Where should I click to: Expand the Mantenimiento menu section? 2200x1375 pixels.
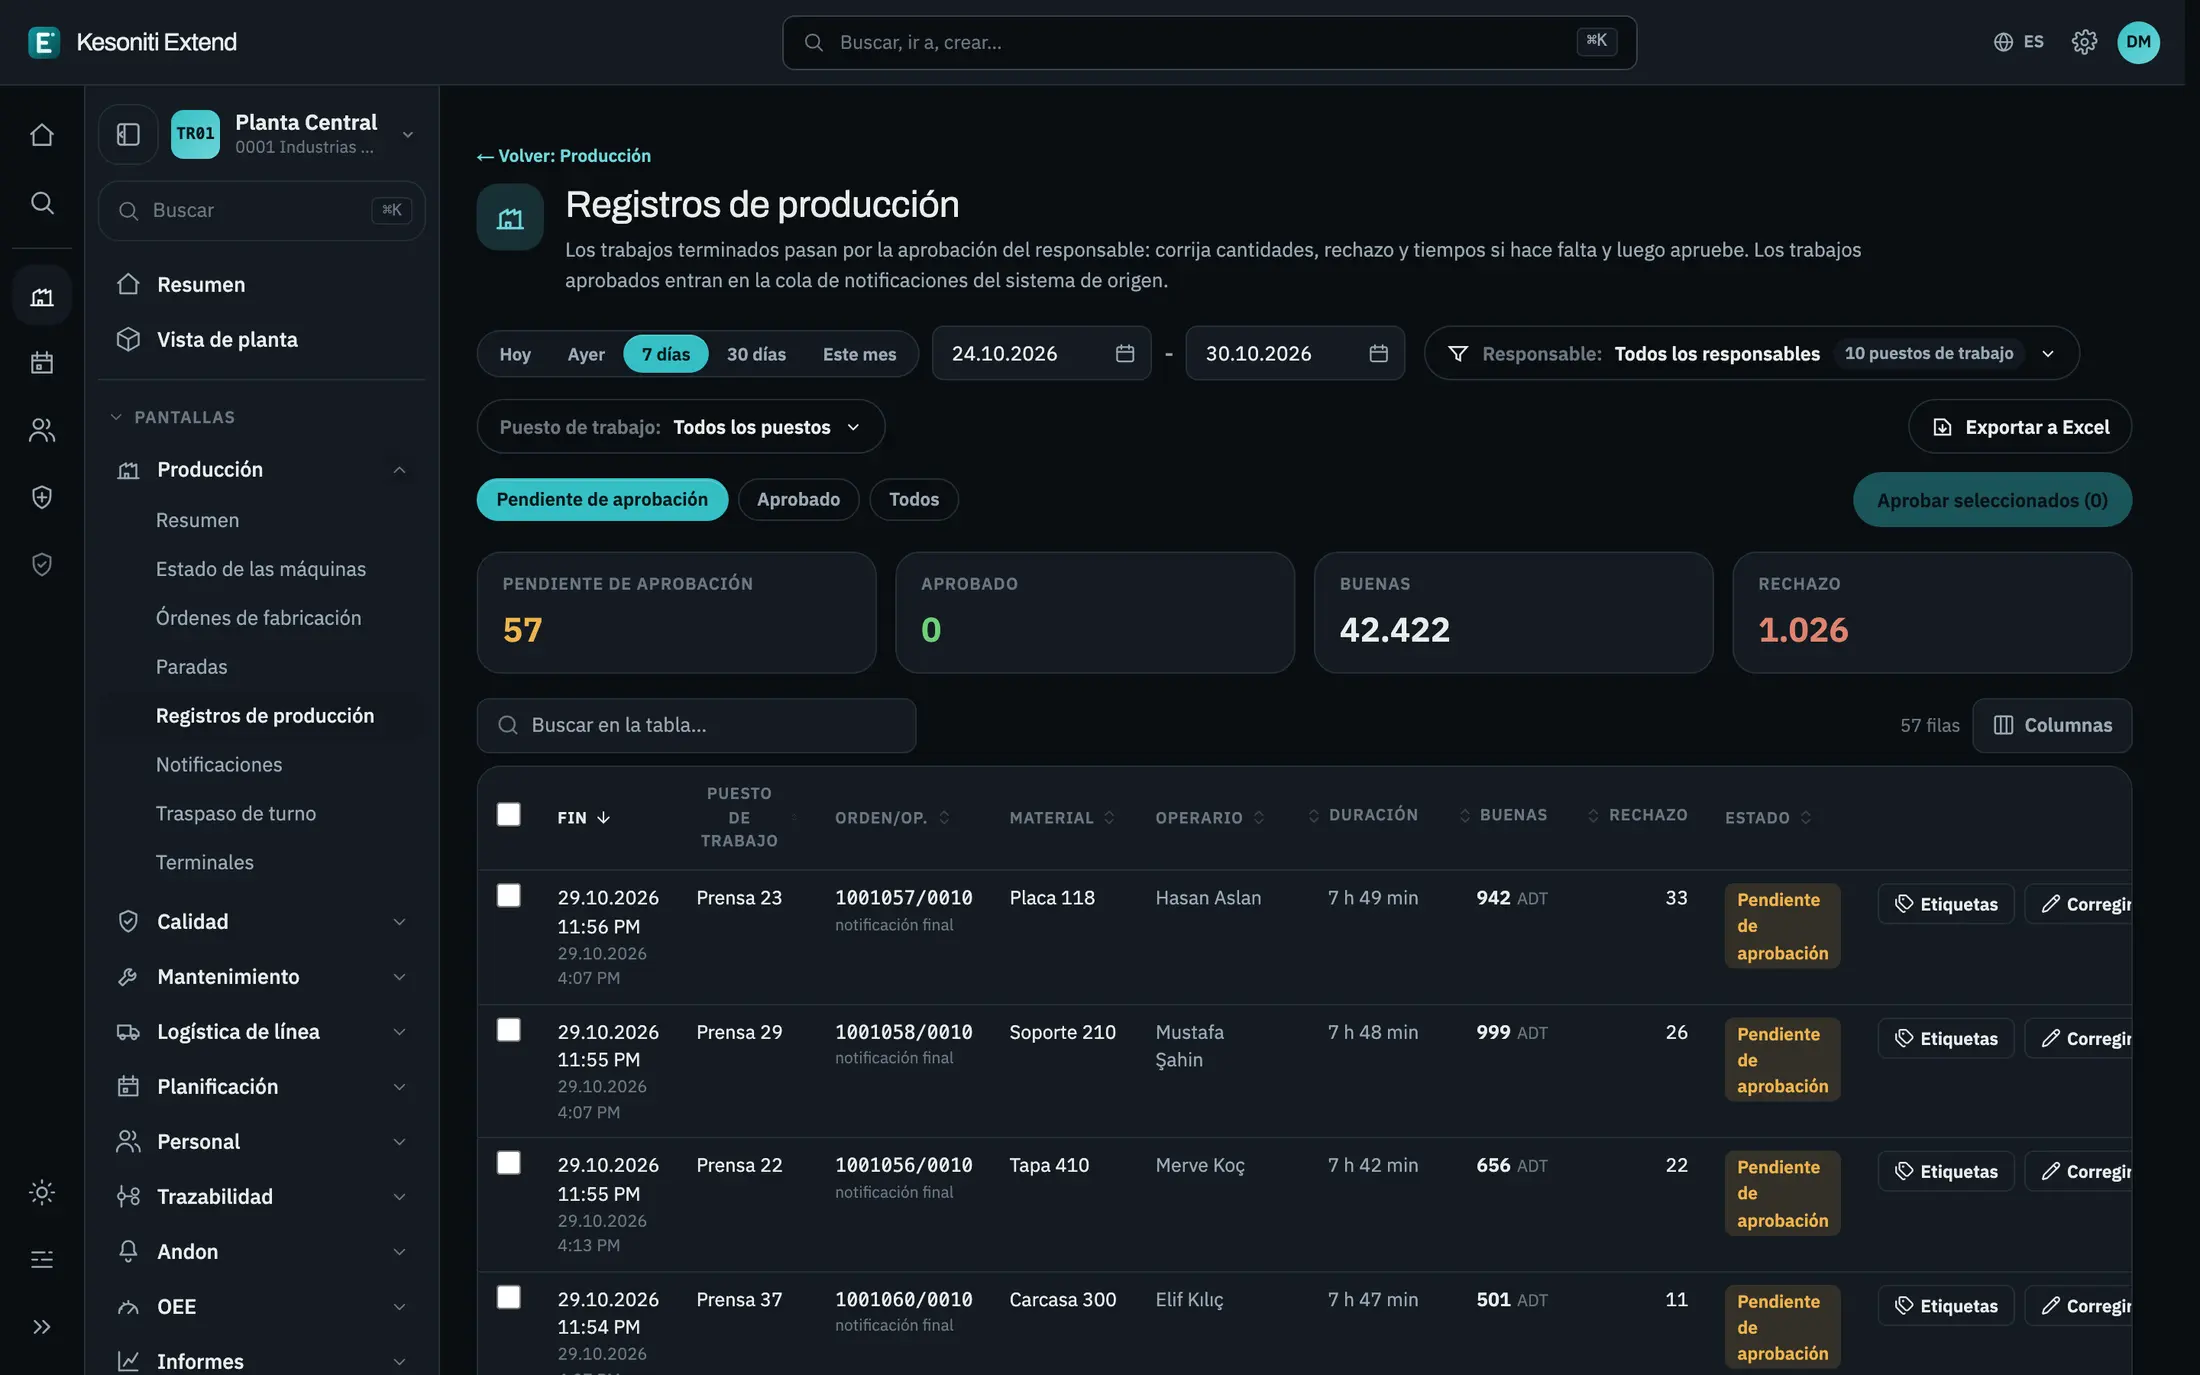tap(261, 976)
